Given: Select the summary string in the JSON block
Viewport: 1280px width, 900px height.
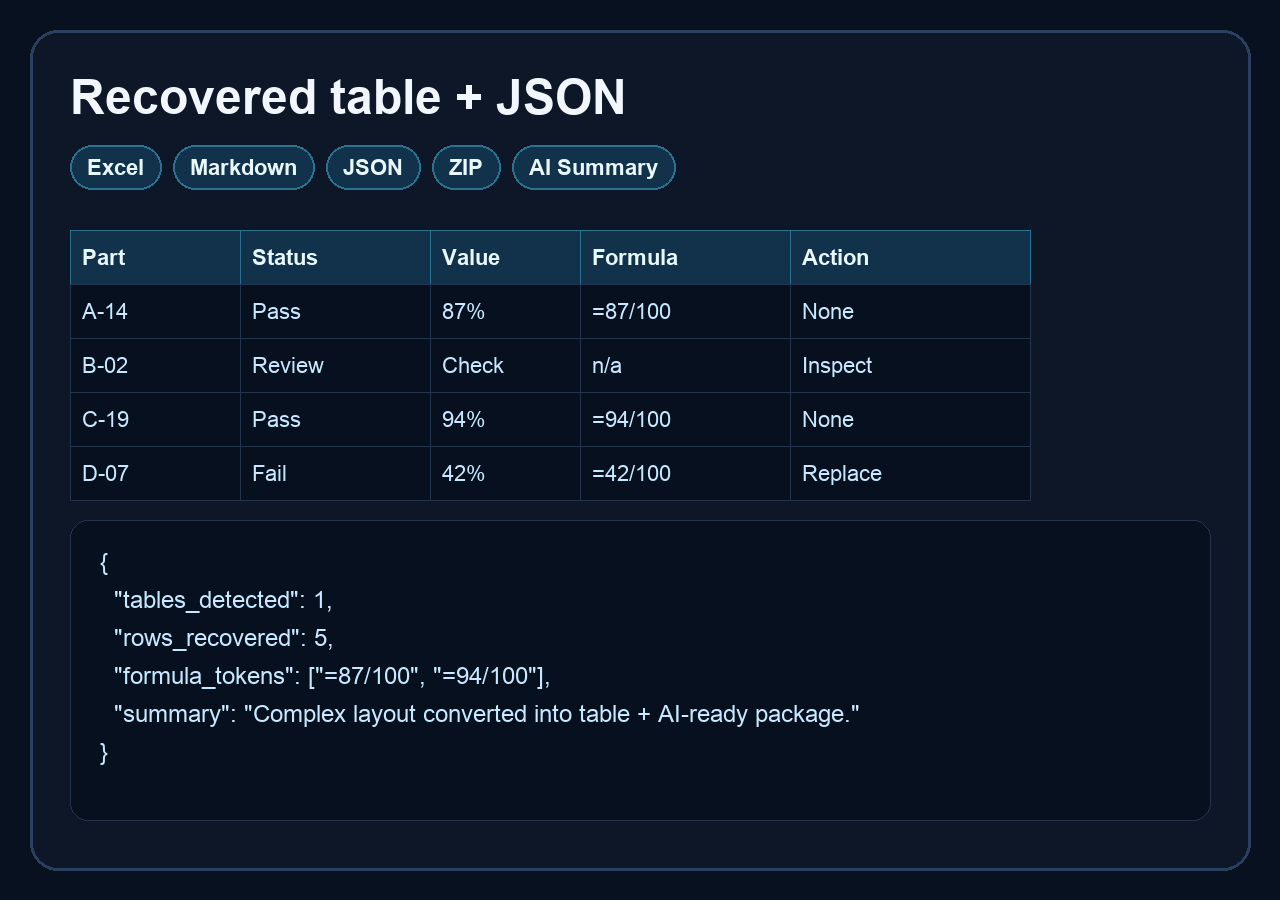Looking at the screenshot, I should (486, 714).
